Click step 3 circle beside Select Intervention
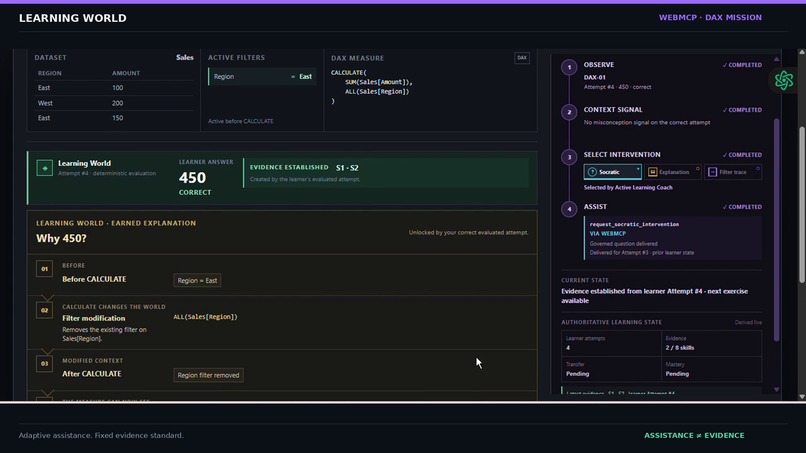This screenshot has height=453, width=806. pyautogui.click(x=569, y=157)
